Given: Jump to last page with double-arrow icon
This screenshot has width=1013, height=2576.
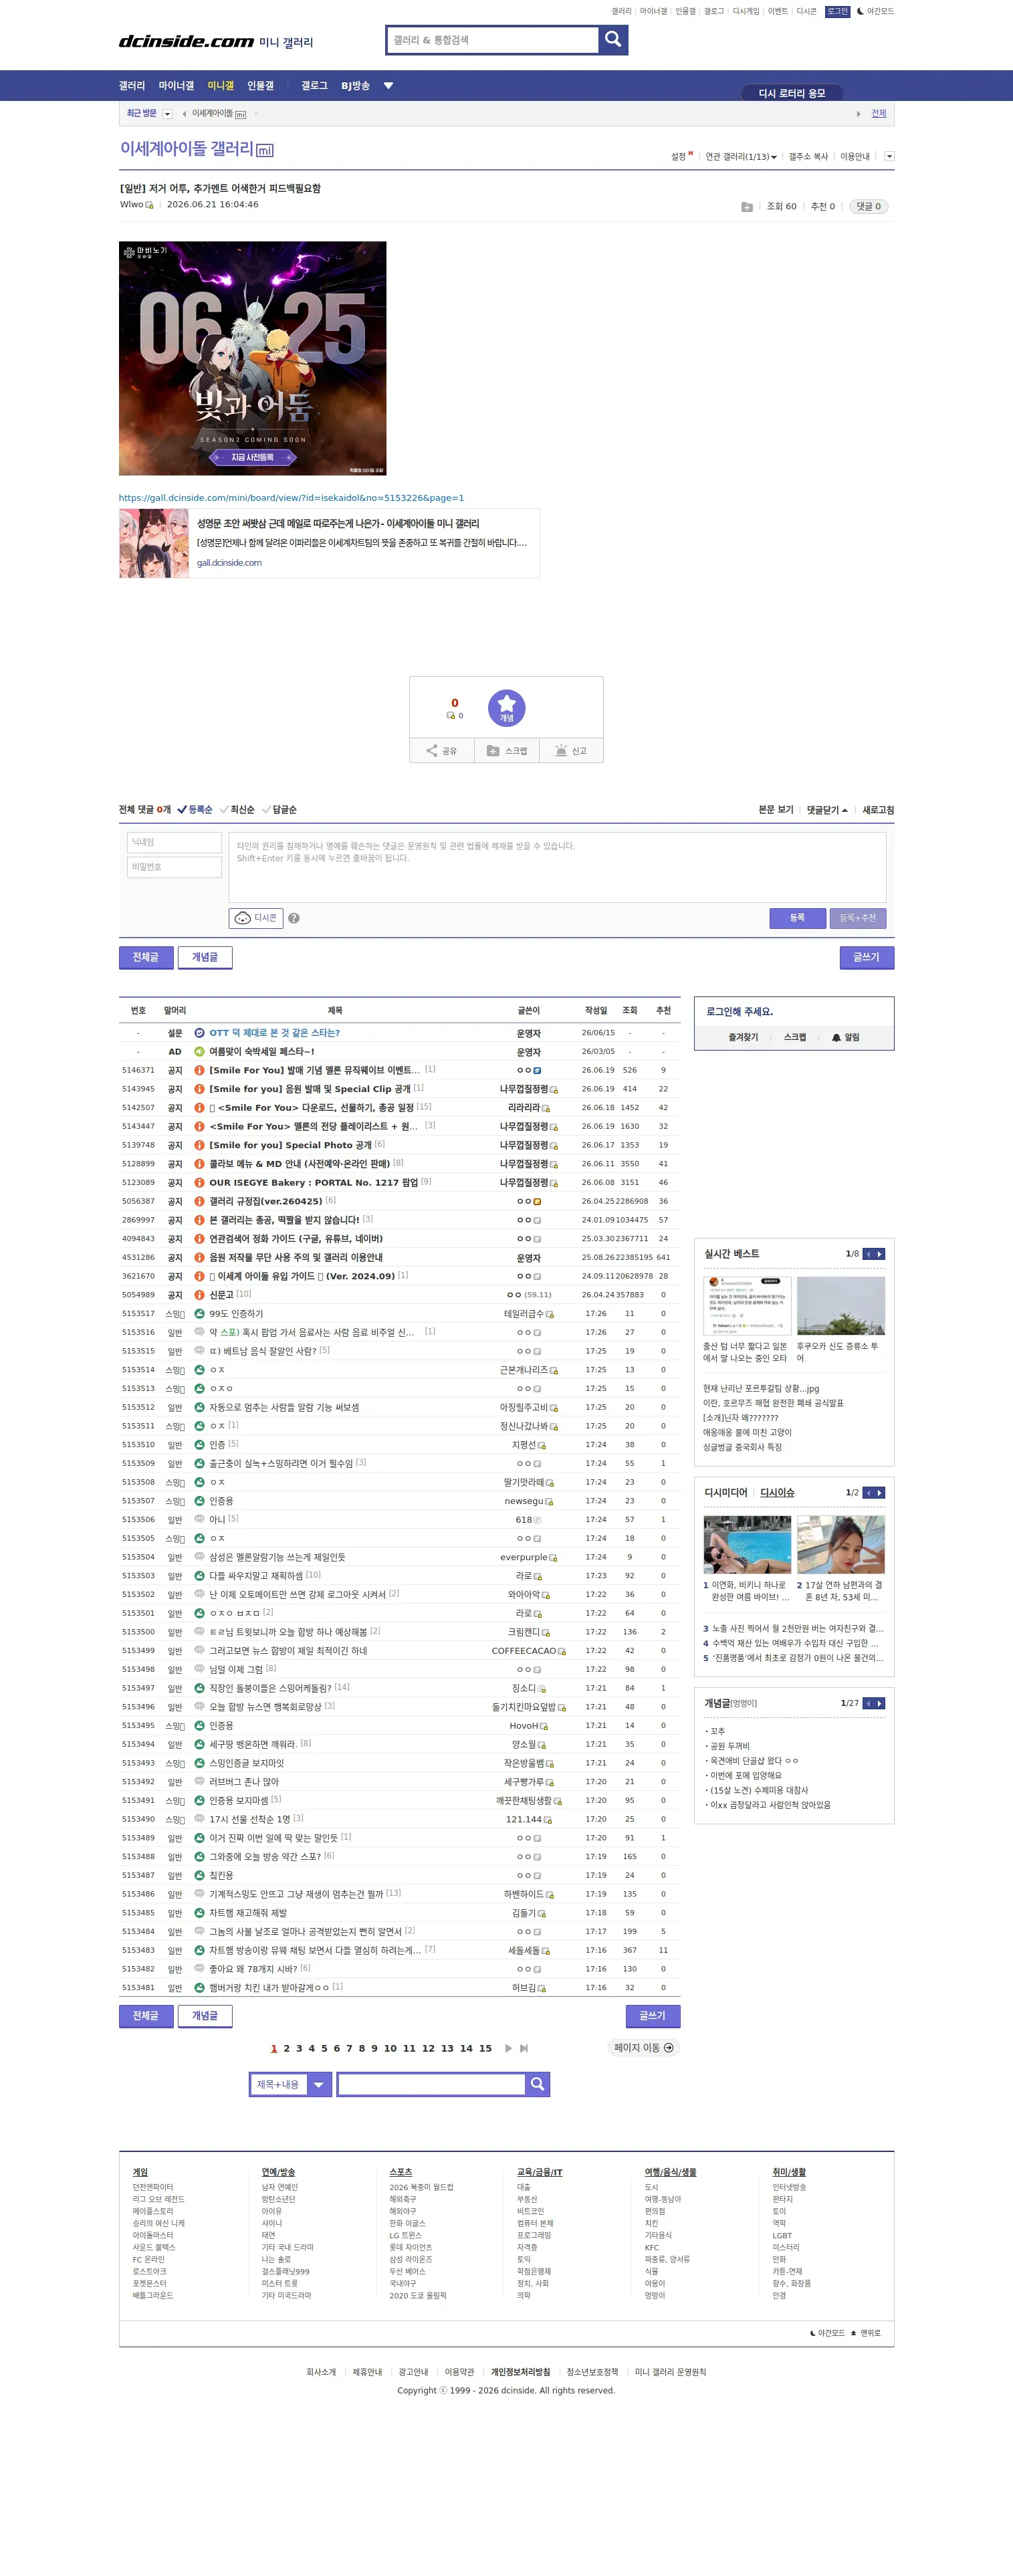Looking at the screenshot, I should [x=524, y=2048].
